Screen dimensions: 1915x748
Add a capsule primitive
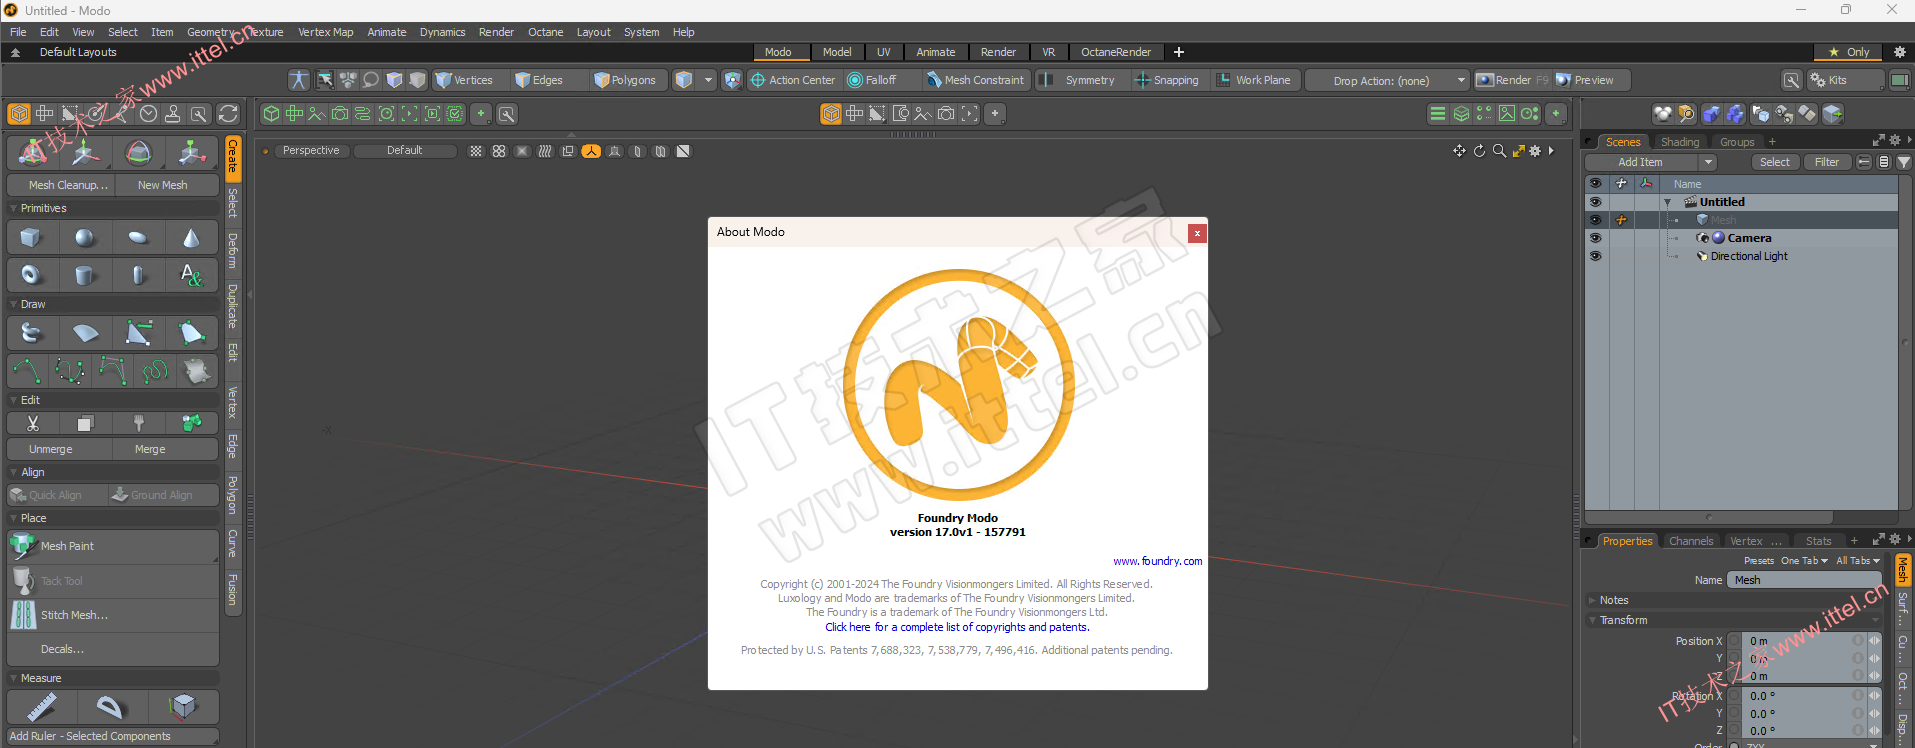[x=138, y=274]
